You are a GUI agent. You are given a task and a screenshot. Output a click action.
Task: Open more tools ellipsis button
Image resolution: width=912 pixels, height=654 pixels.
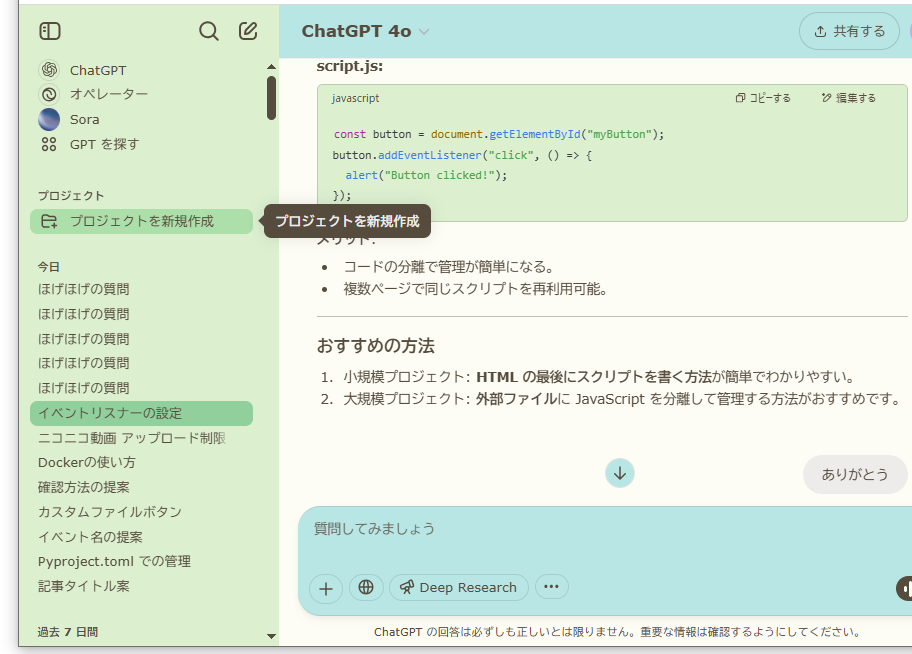[x=551, y=587]
